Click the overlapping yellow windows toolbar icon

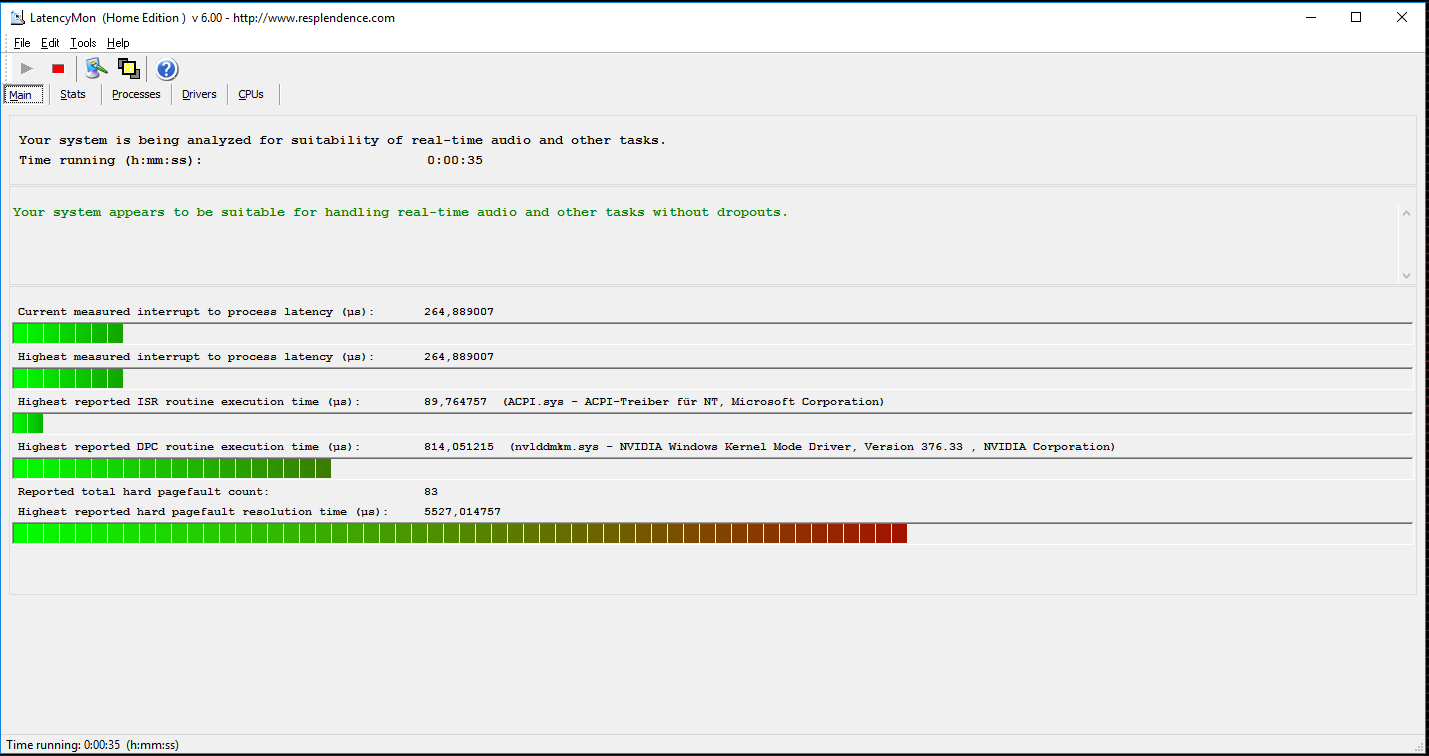click(x=128, y=68)
